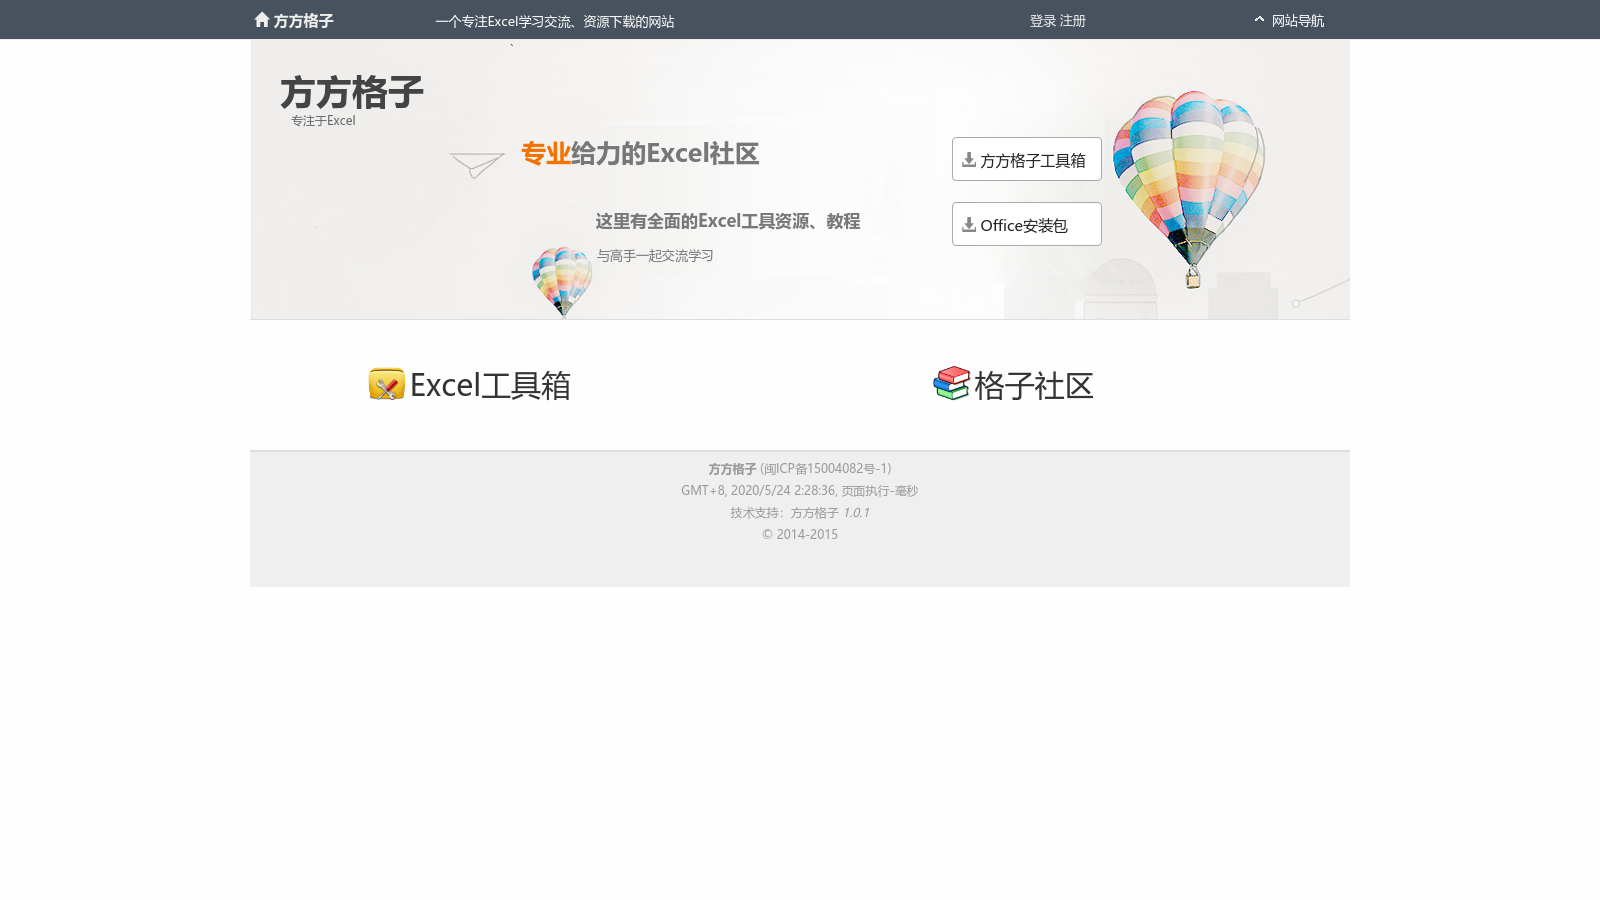Click the chevron arrow next to 网站导航

coord(1259,19)
